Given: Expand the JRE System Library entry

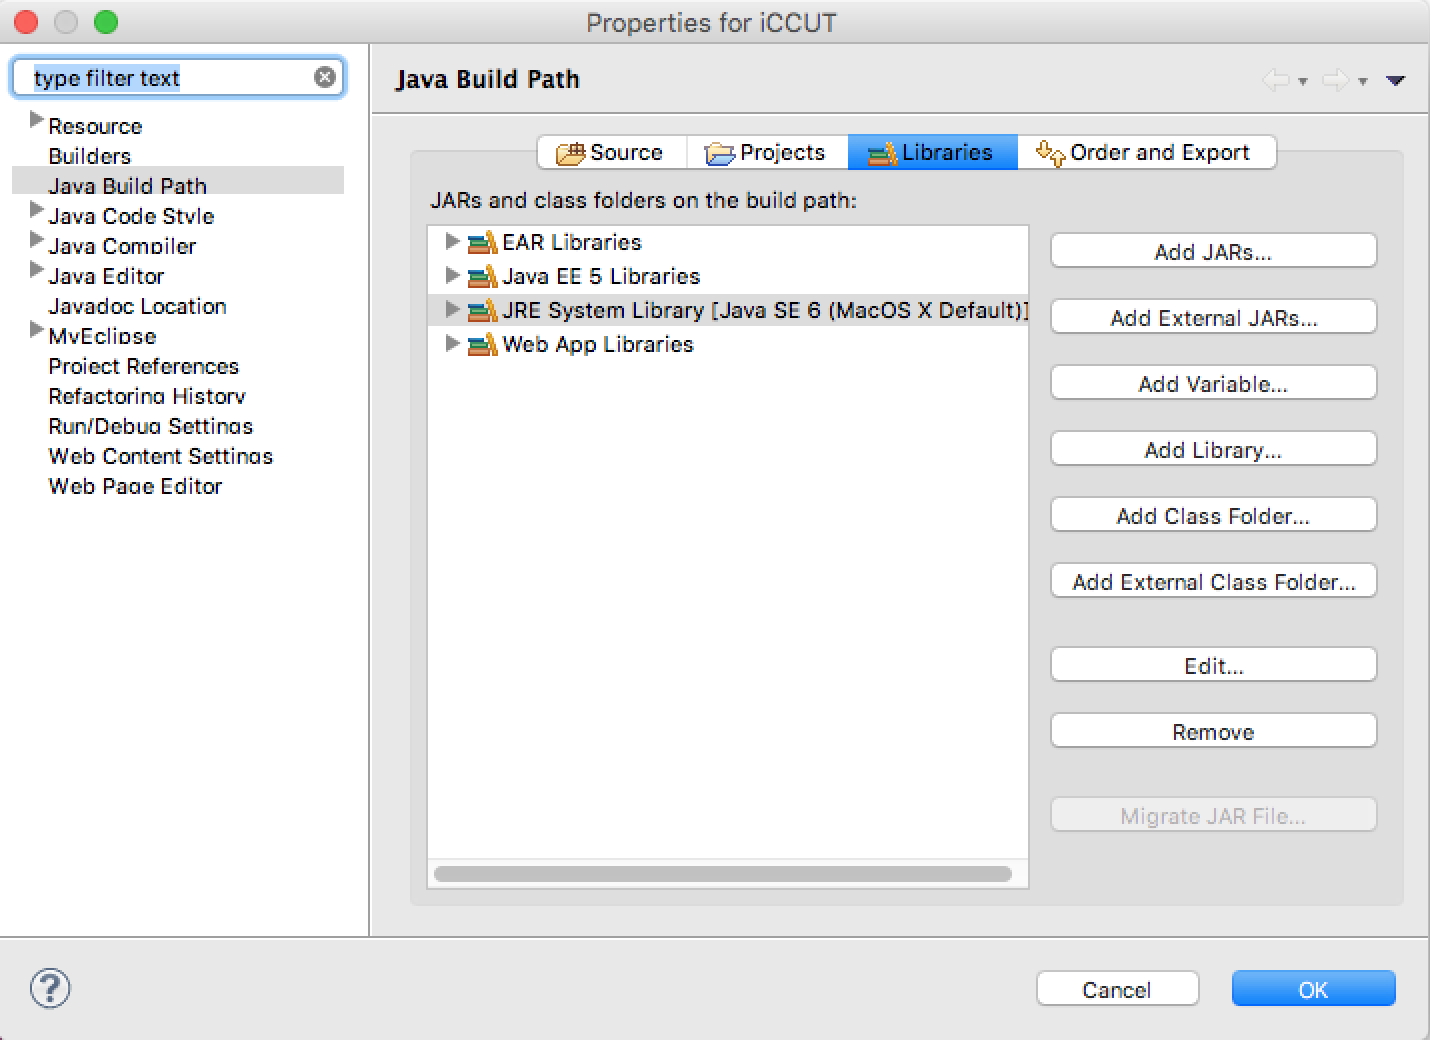Looking at the screenshot, I should pyautogui.click(x=452, y=310).
